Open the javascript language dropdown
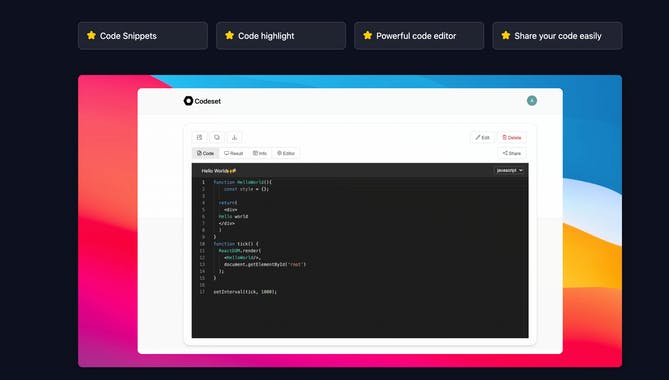Screen dimensions: 669x380 coord(509,170)
